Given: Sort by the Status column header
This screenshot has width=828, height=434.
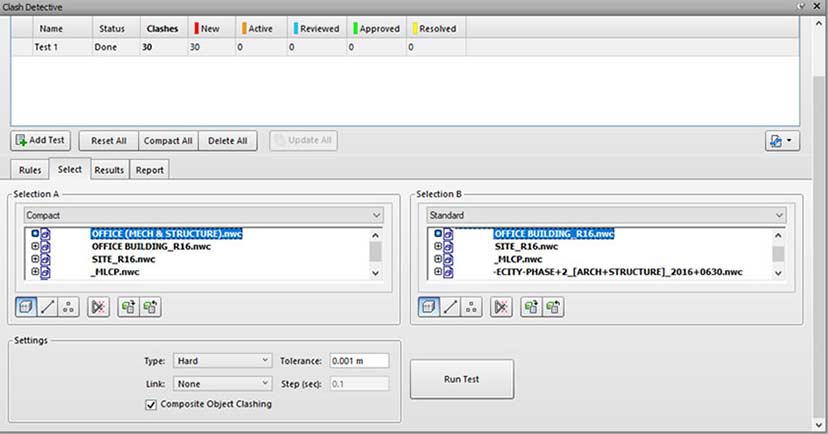Looking at the screenshot, I should tap(116, 29).
